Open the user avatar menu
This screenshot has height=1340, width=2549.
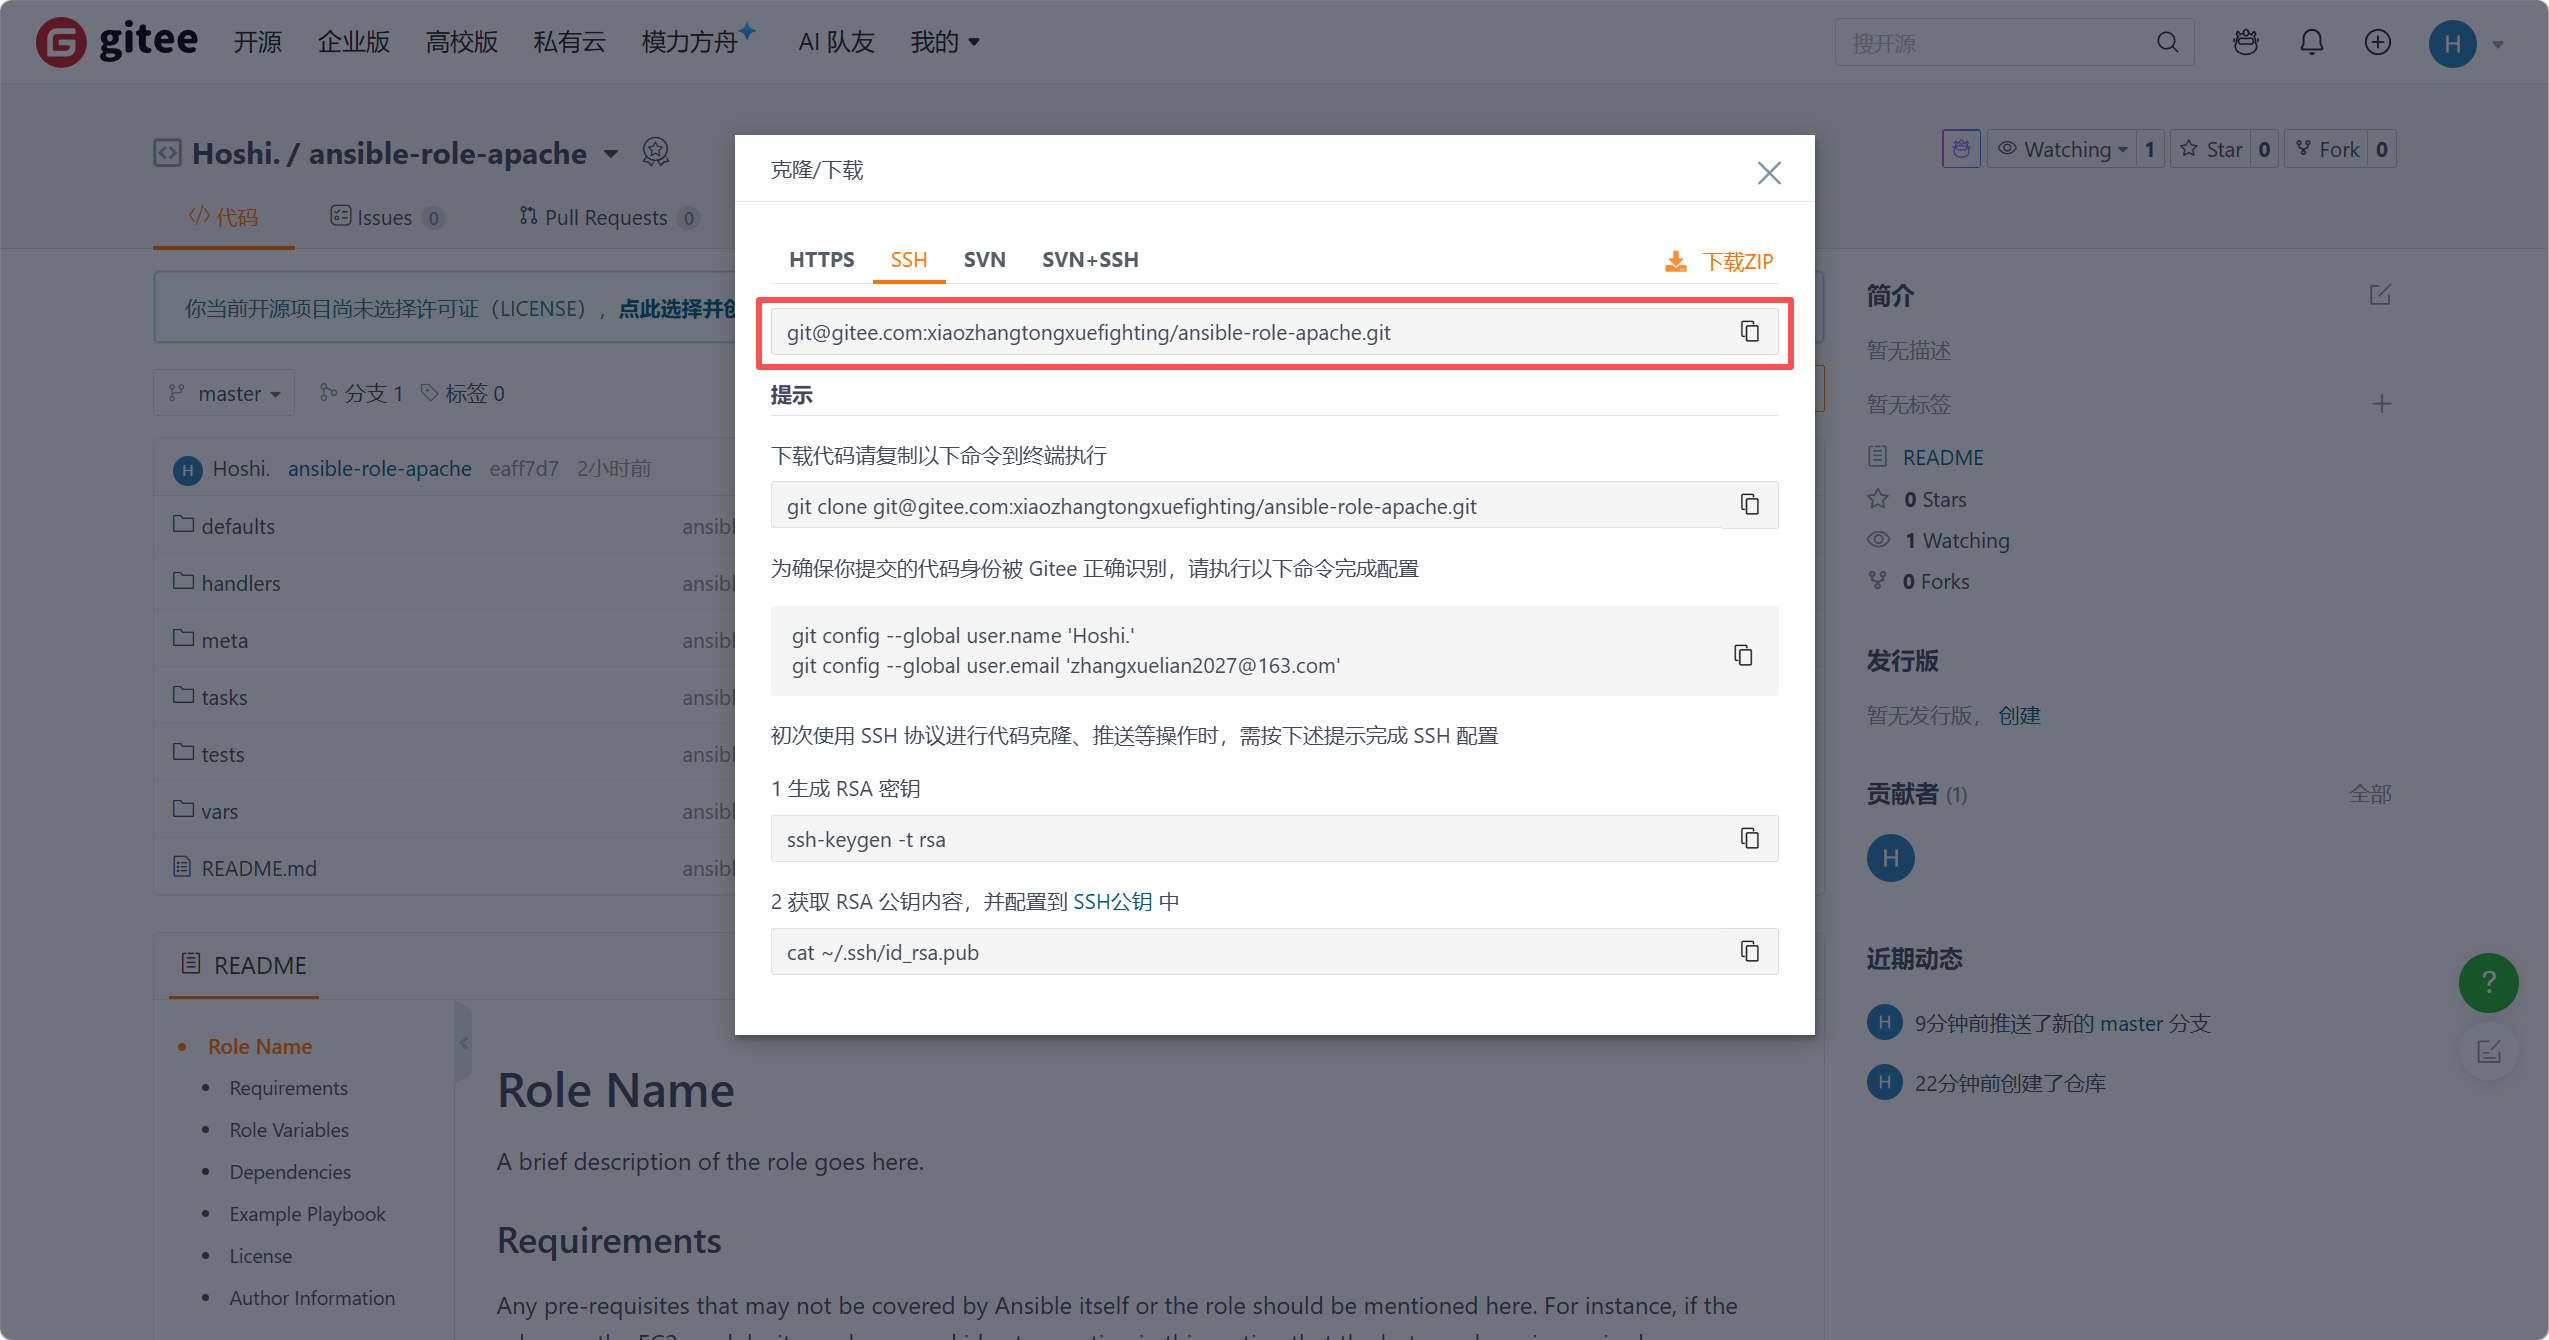tap(2452, 44)
